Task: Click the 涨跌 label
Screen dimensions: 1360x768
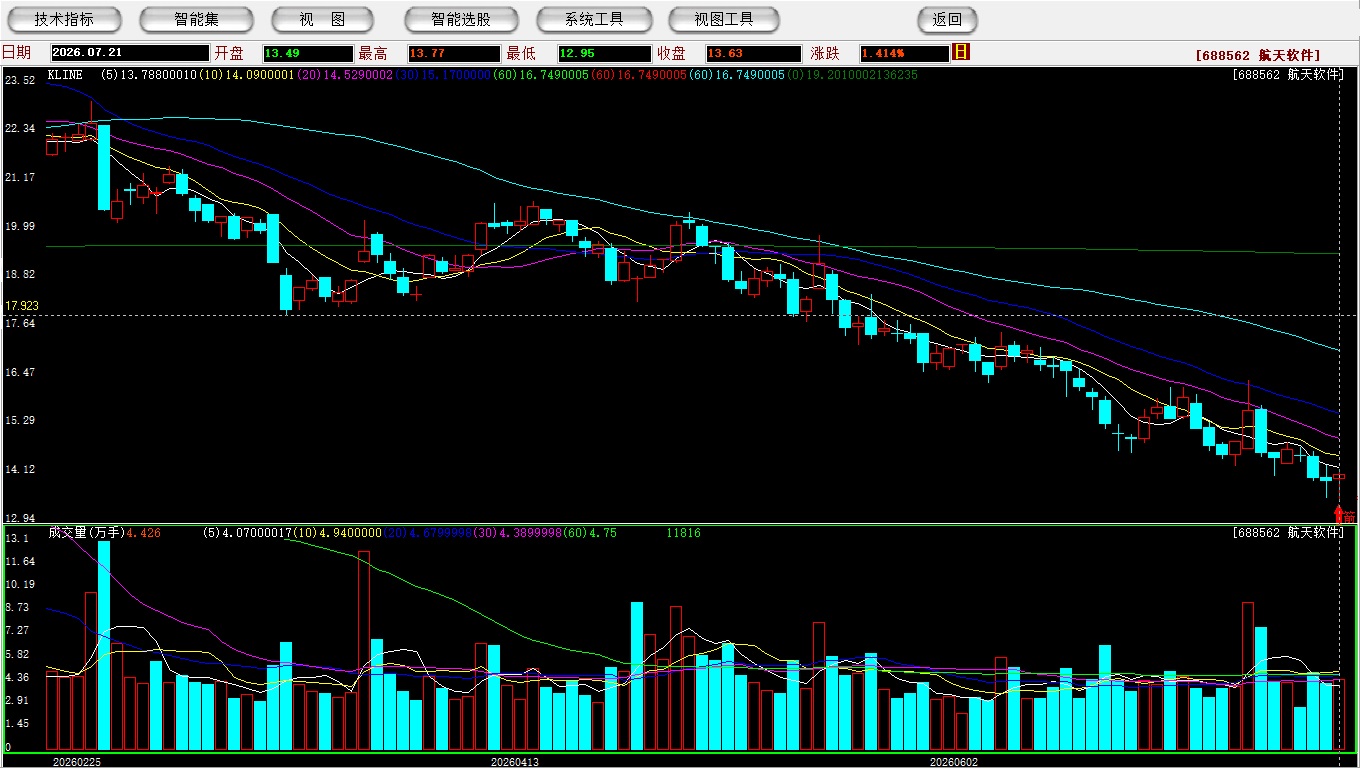Action: pyautogui.click(x=825, y=53)
